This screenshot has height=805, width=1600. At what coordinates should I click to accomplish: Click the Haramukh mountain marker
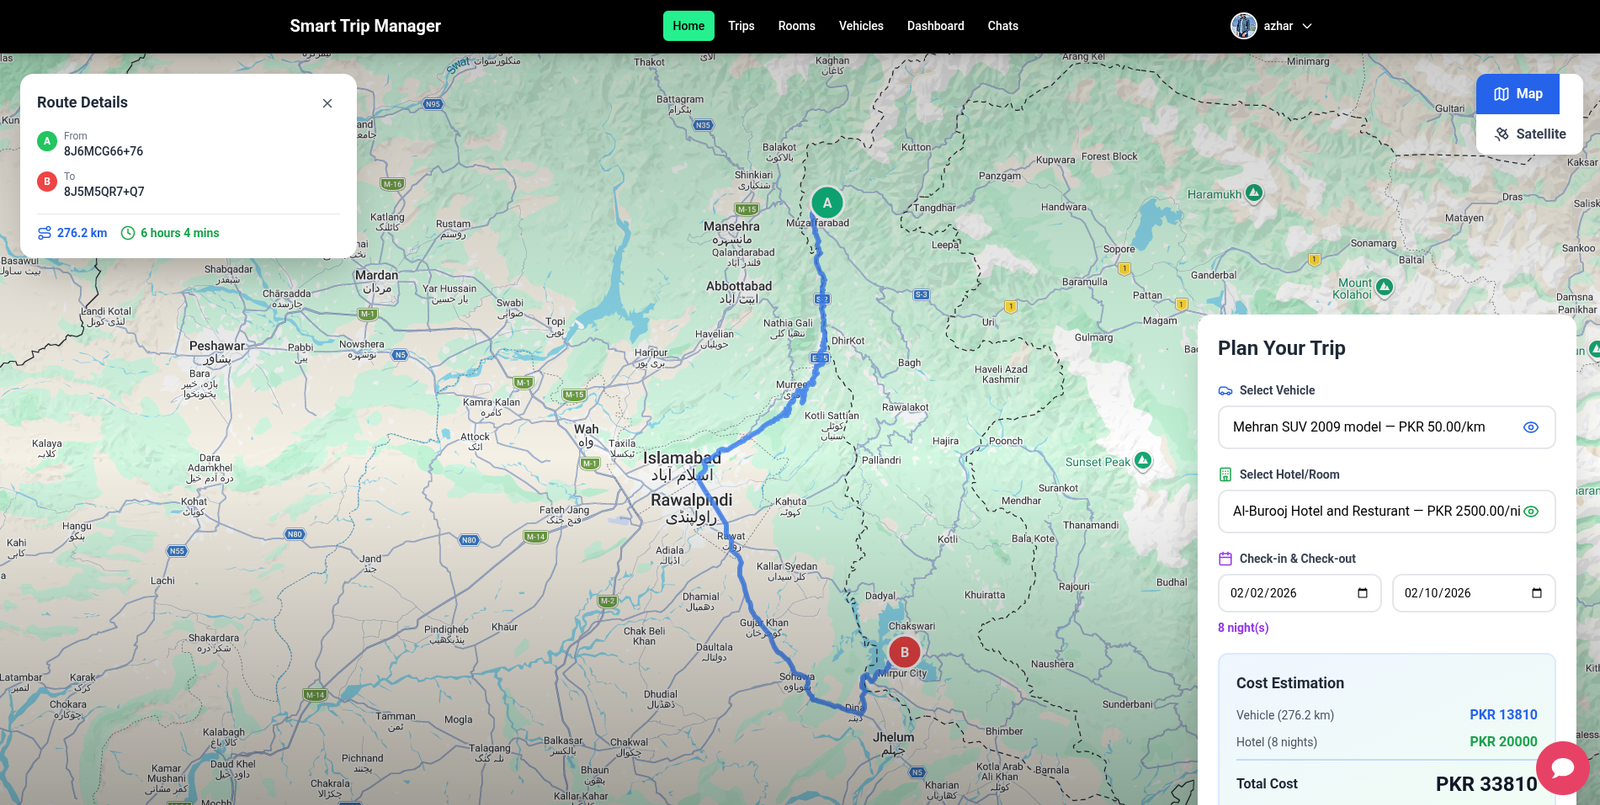(x=1254, y=192)
